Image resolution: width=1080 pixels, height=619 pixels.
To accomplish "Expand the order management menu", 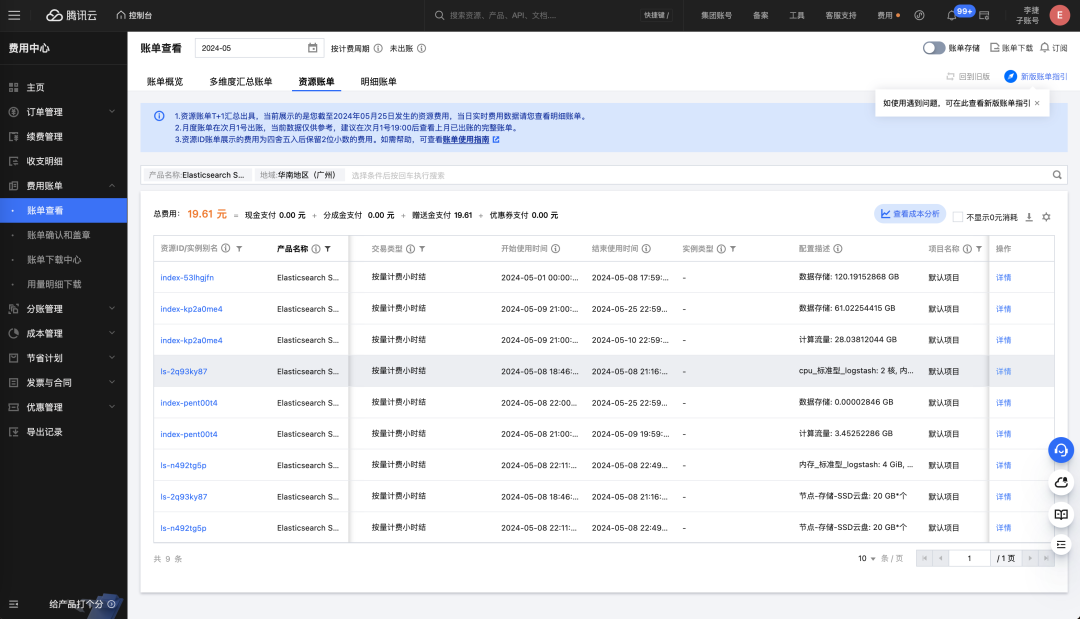I will (x=63, y=112).
